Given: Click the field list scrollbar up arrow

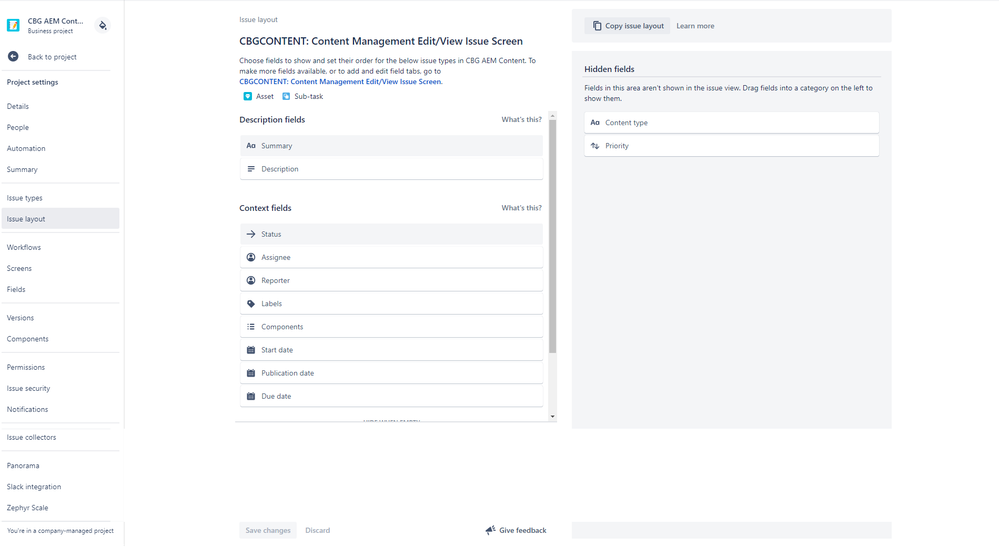Looking at the screenshot, I should (552, 116).
